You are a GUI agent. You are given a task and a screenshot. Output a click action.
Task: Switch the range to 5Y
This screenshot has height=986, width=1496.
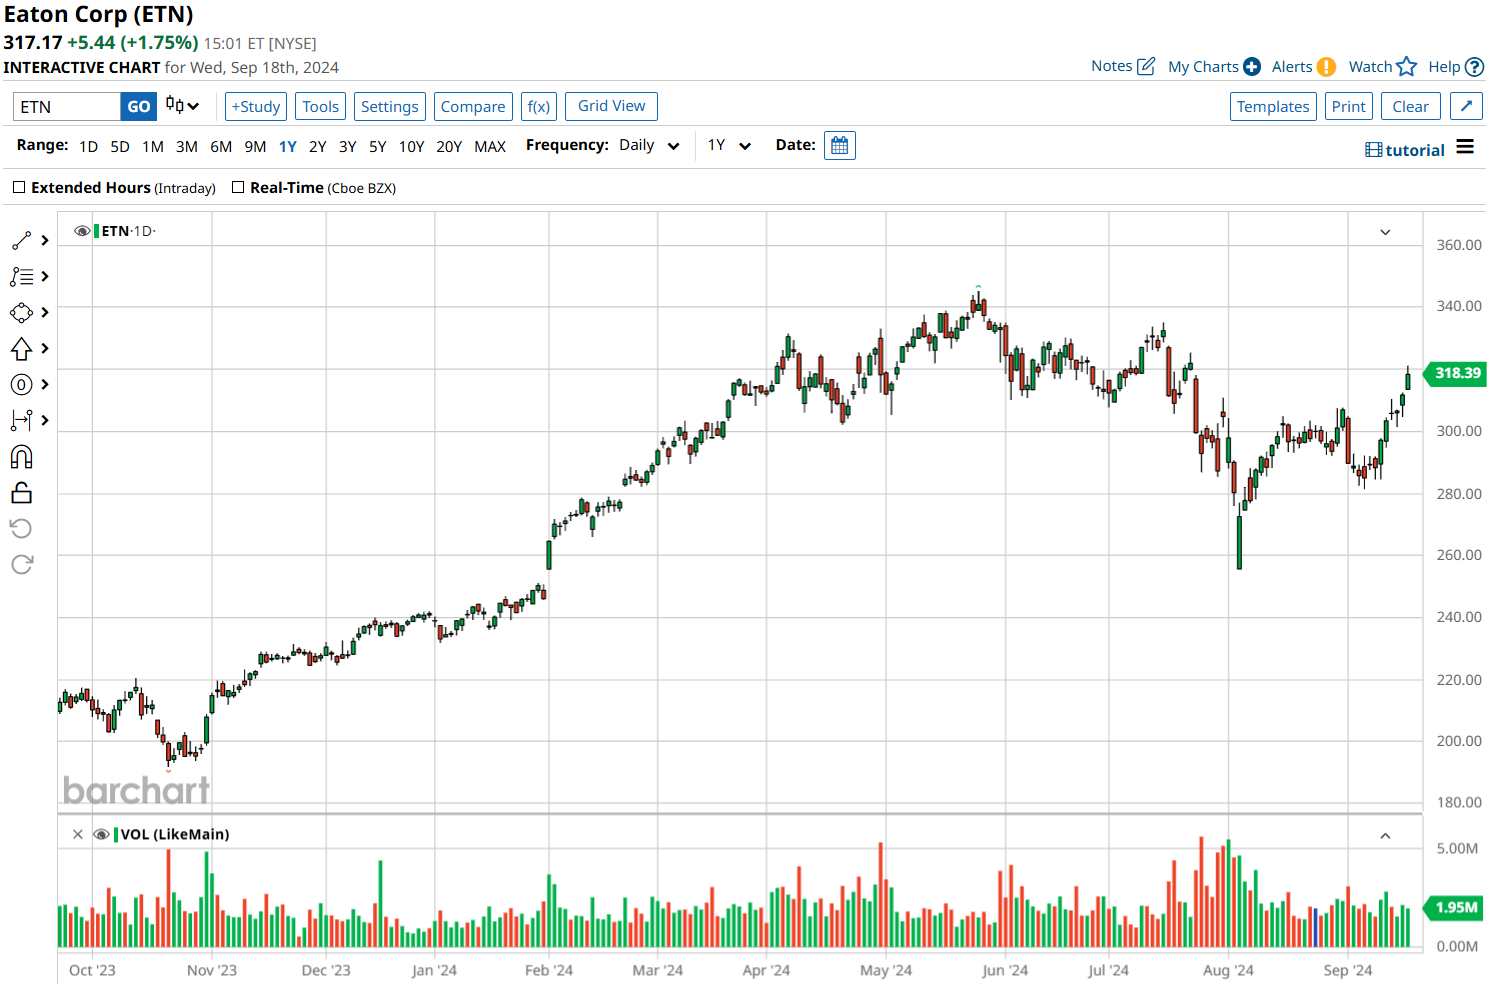(377, 147)
